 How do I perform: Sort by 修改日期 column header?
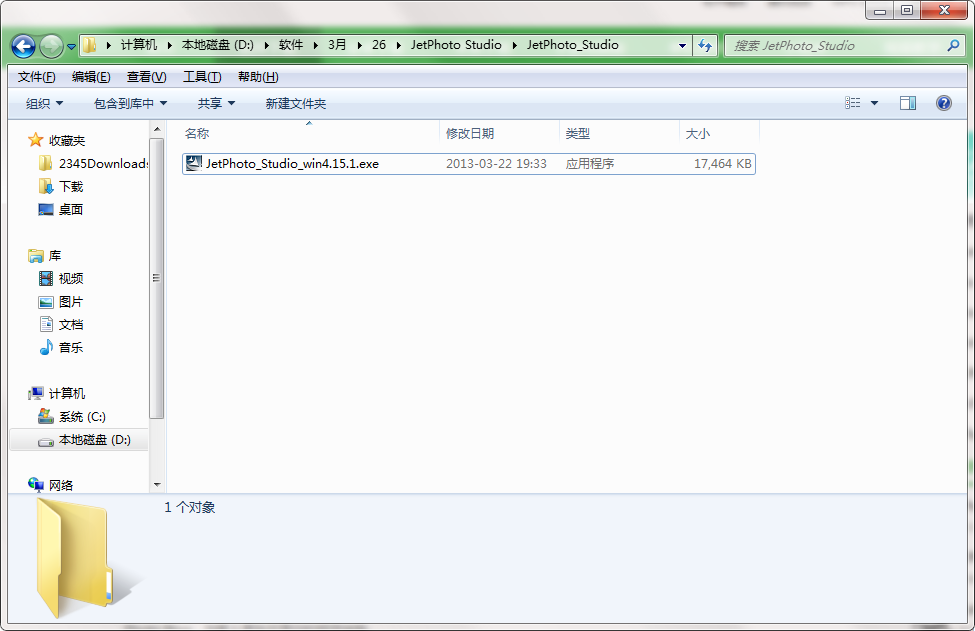coord(500,133)
